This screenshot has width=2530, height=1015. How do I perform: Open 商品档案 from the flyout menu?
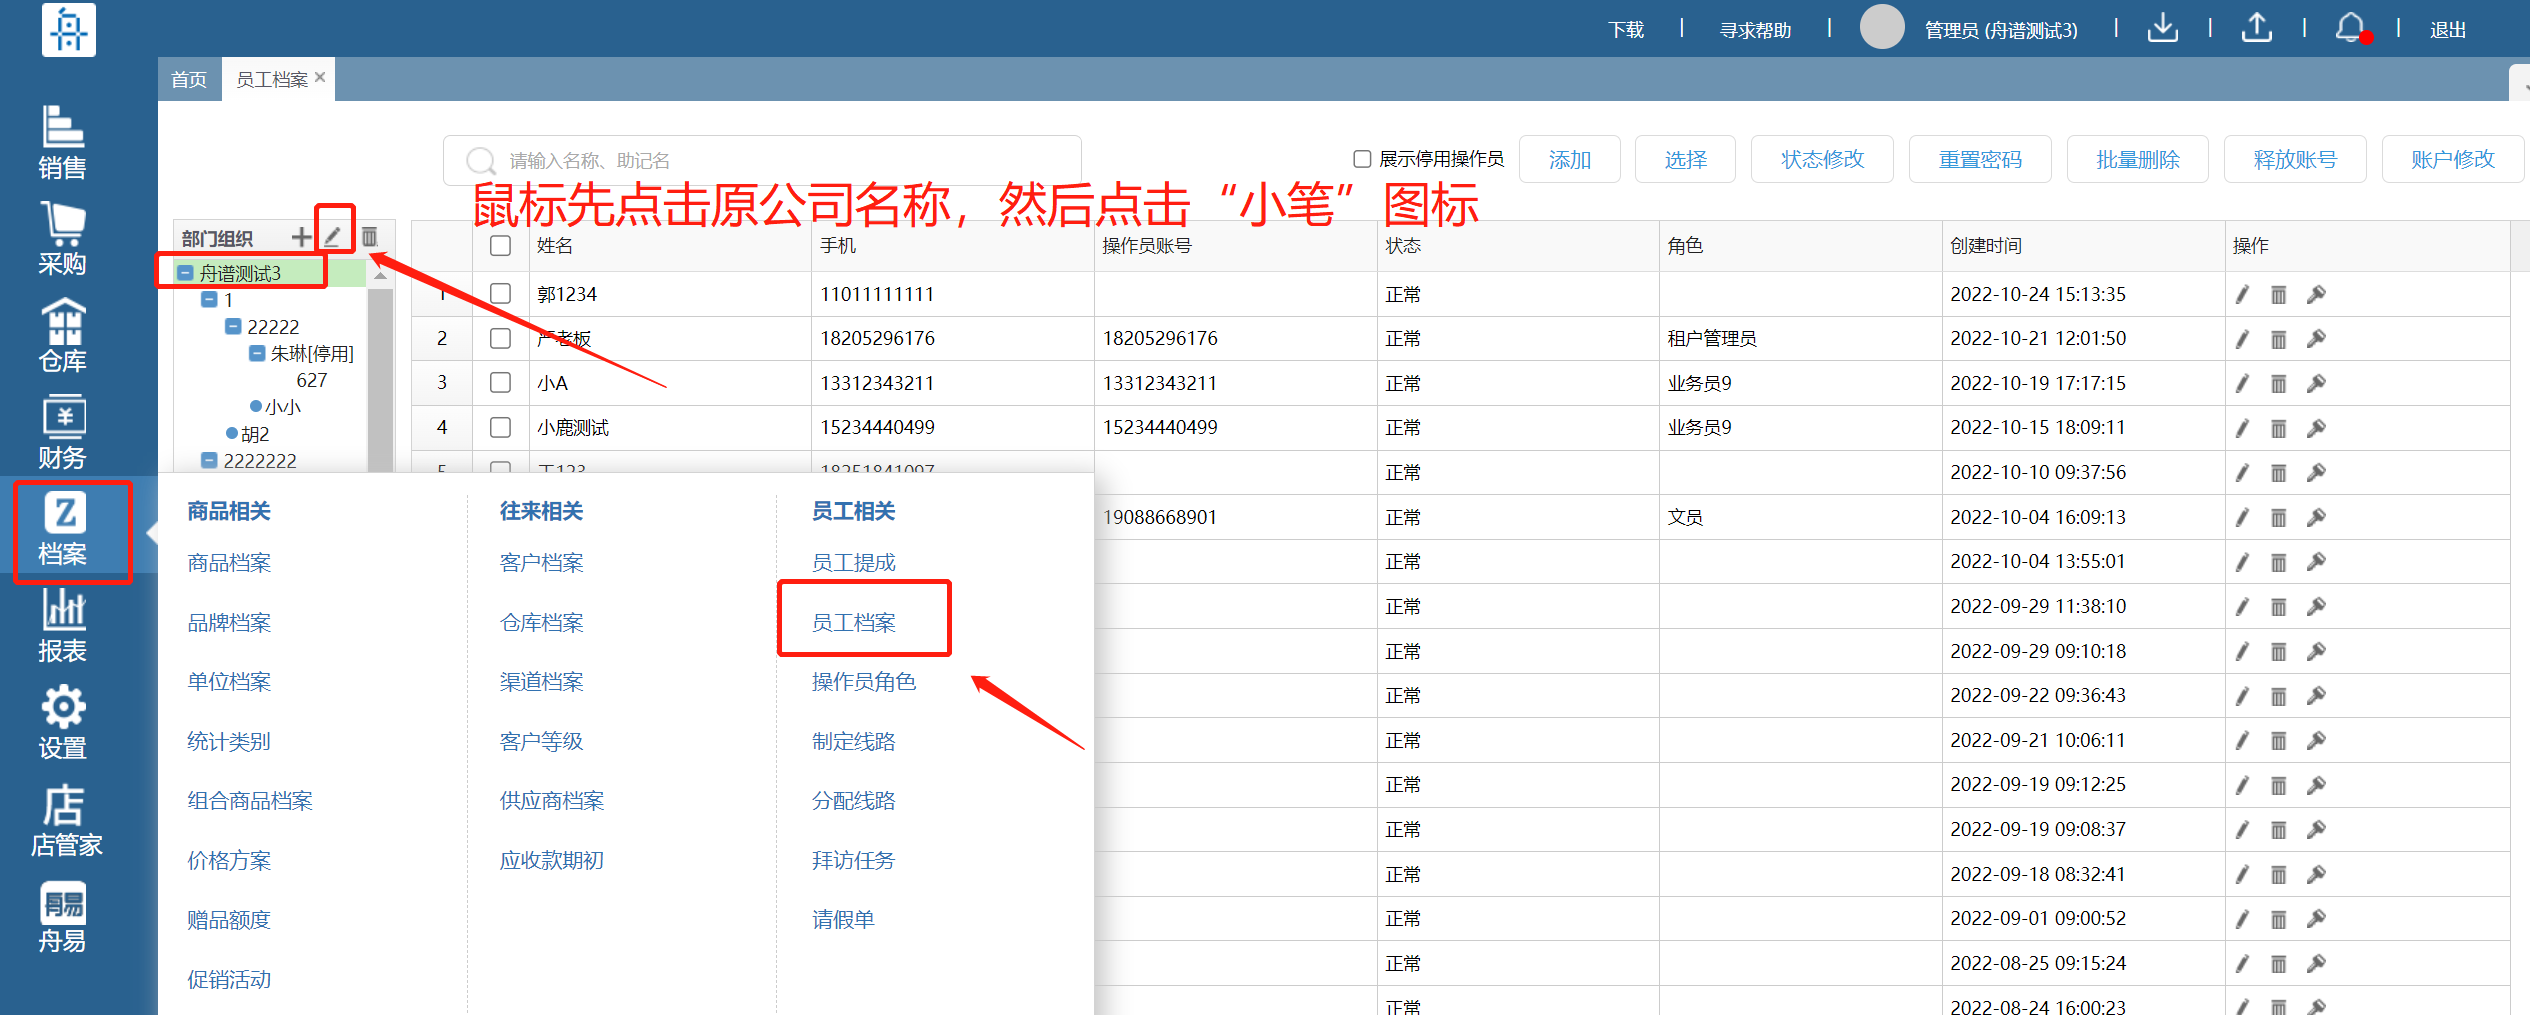229,562
